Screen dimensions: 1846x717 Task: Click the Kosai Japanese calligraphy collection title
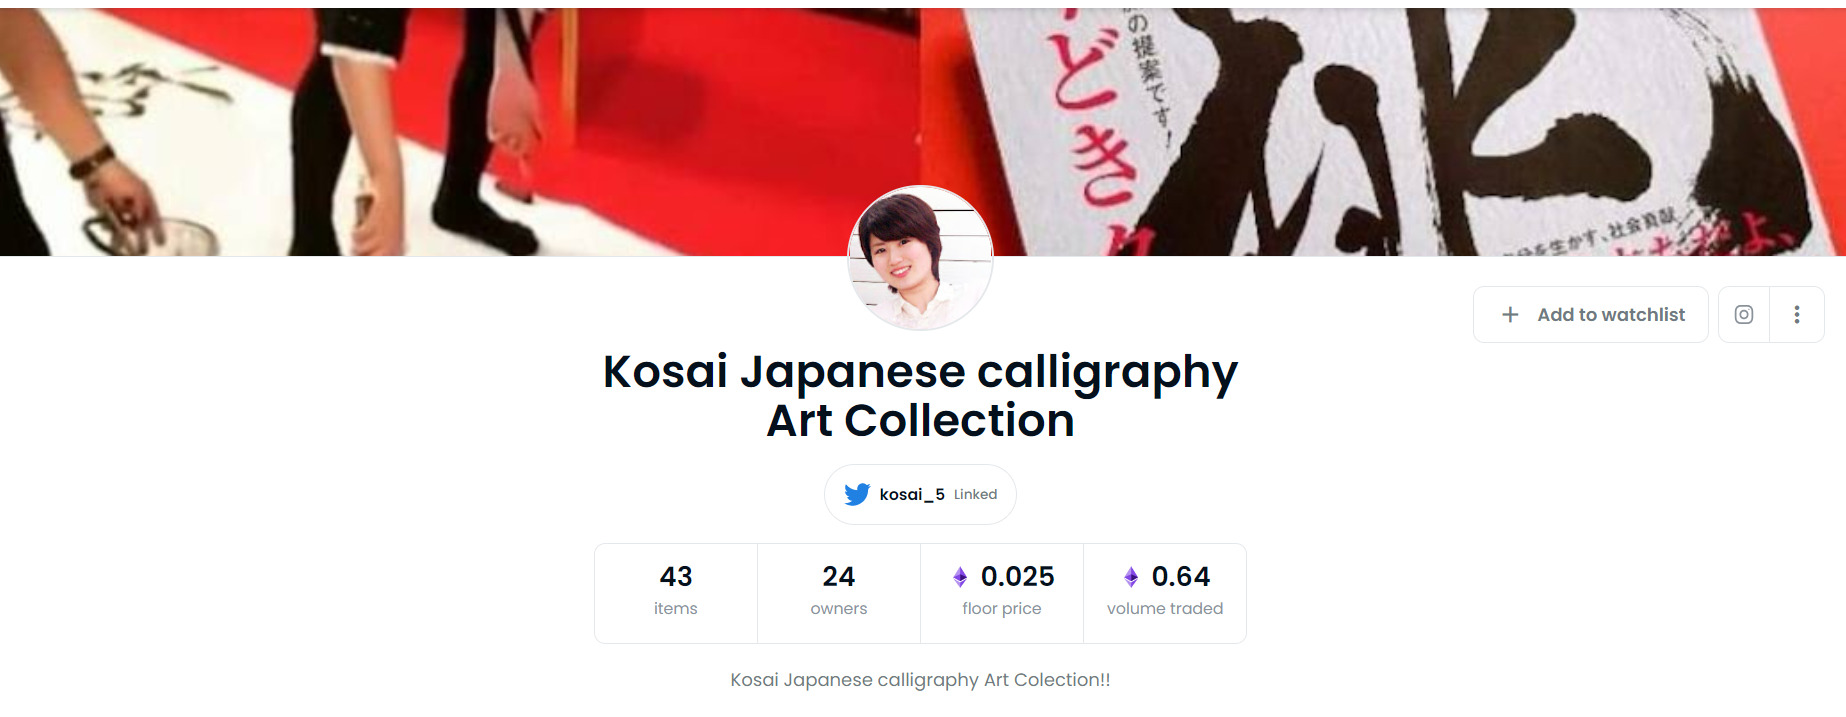click(920, 396)
